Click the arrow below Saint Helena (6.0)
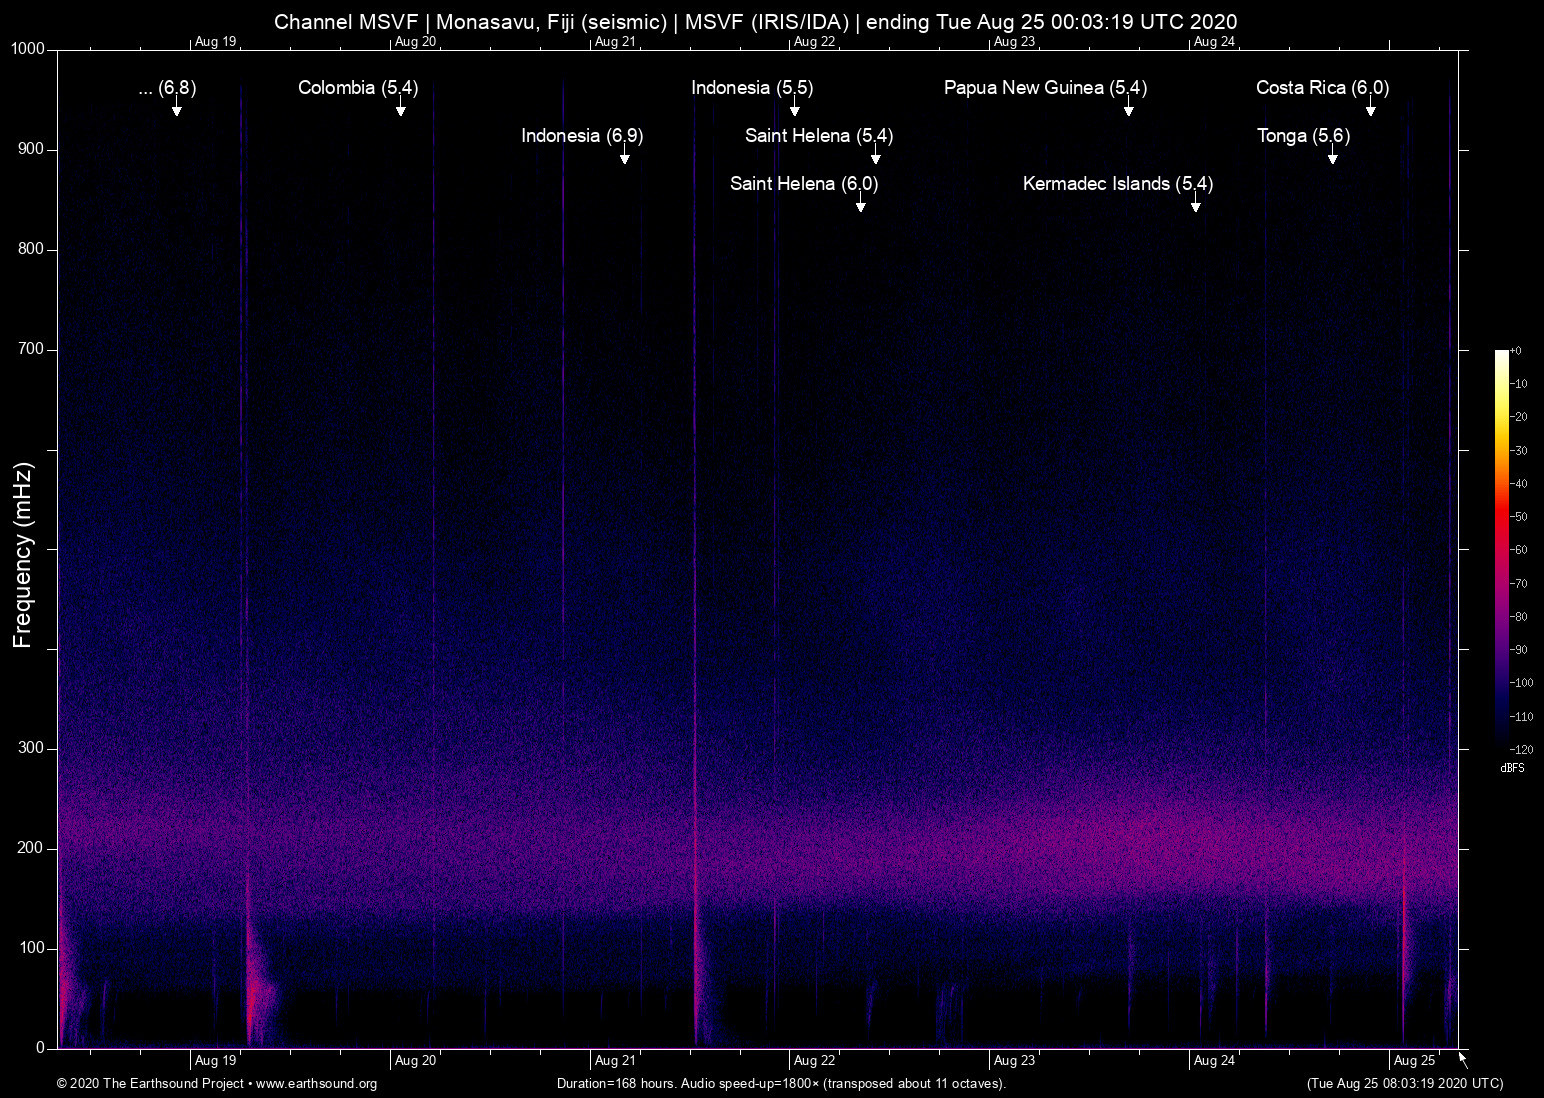Viewport: 1544px width, 1098px height. [x=860, y=205]
